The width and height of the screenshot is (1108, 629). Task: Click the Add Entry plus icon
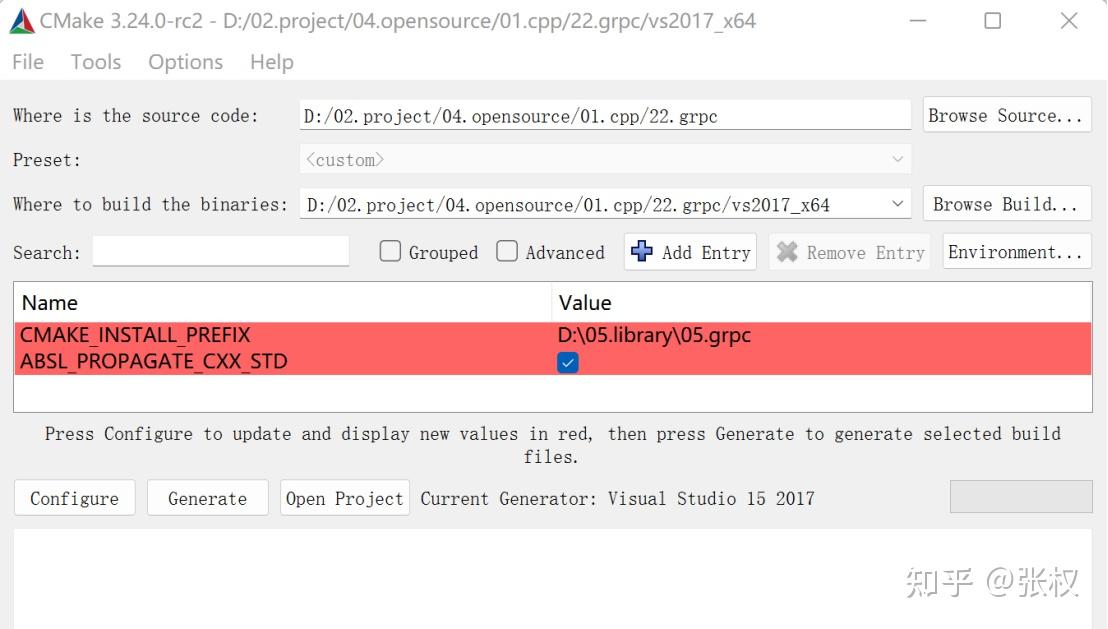[x=640, y=252]
